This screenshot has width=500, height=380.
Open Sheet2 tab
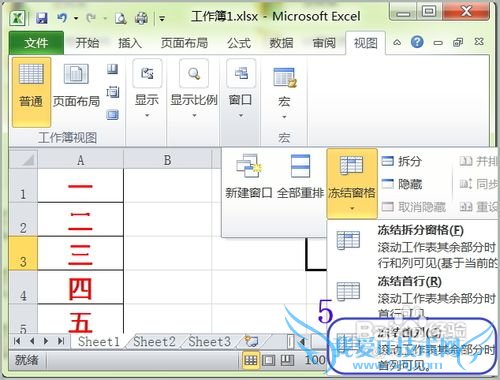(154, 341)
